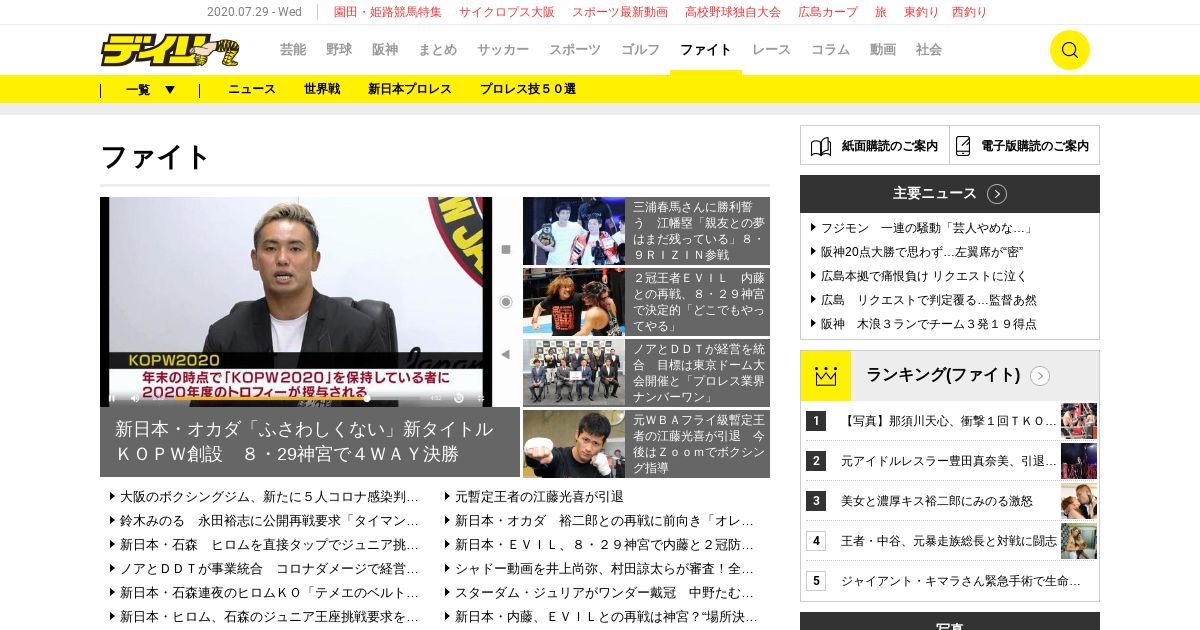Click the rank 4 number badge
The image size is (1200, 630).
(x=816, y=541)
